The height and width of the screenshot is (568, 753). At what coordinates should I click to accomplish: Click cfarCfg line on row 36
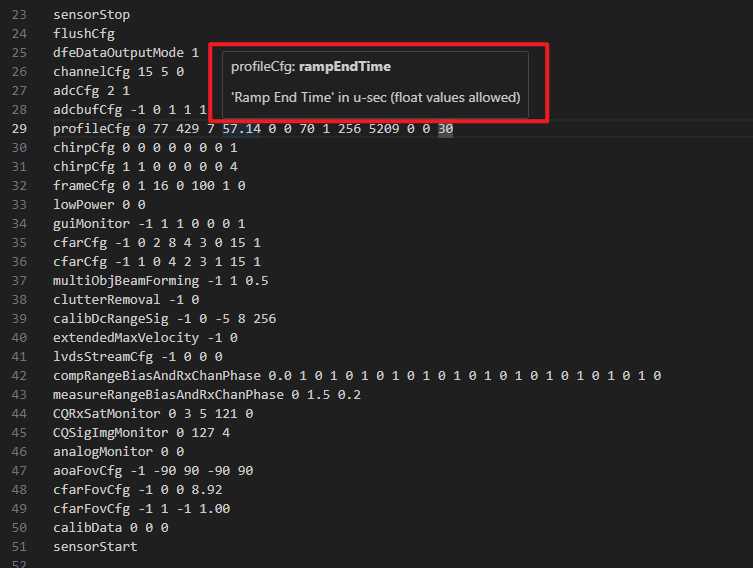(157, 262)
